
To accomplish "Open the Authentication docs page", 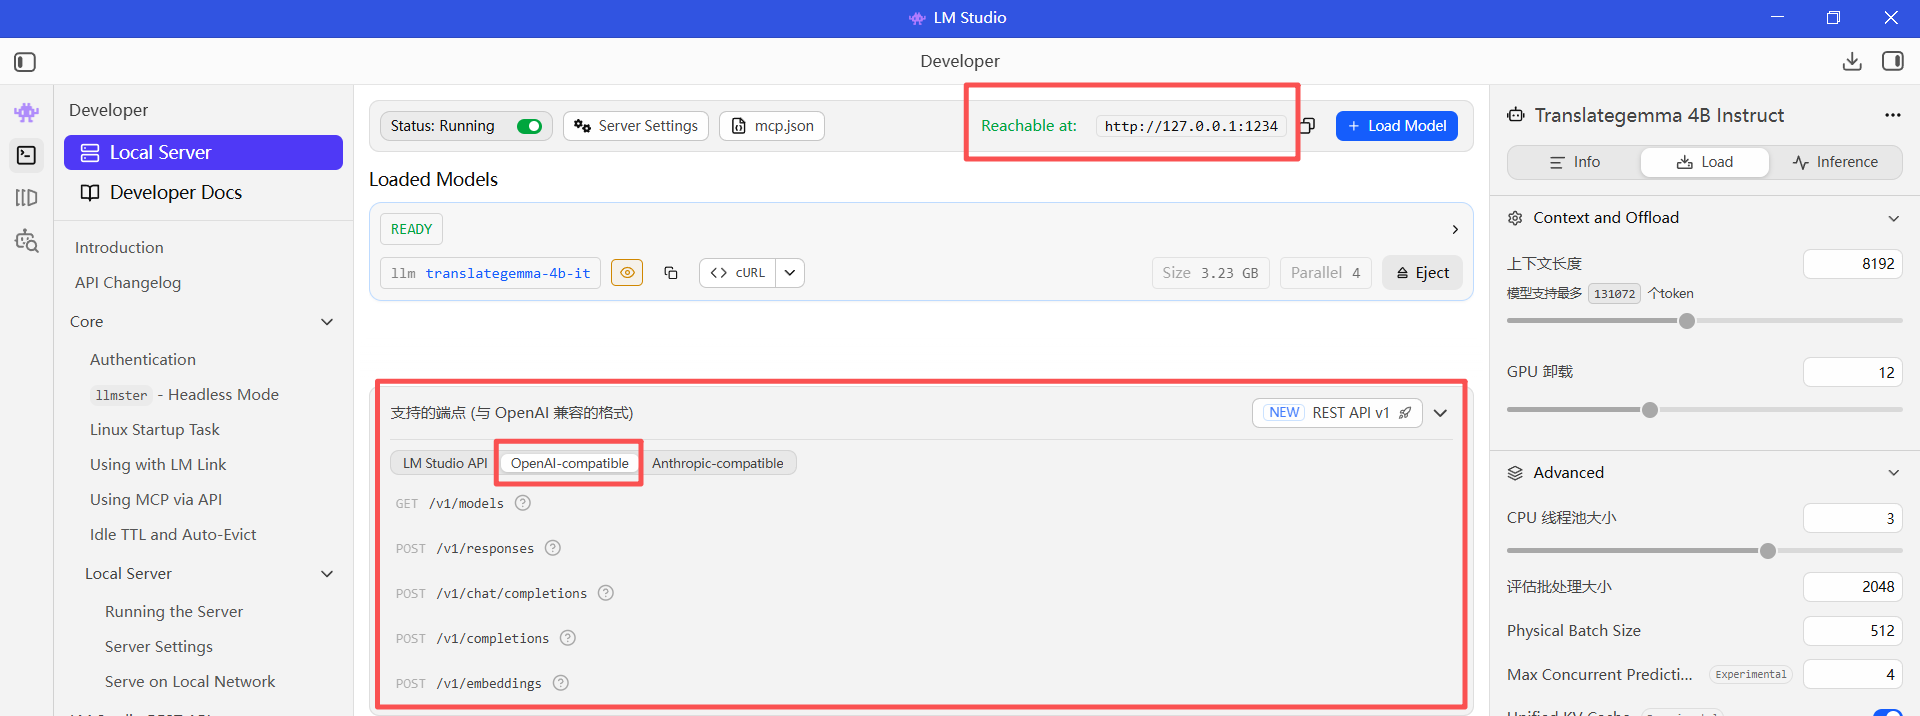I will [x=143, y=359].
